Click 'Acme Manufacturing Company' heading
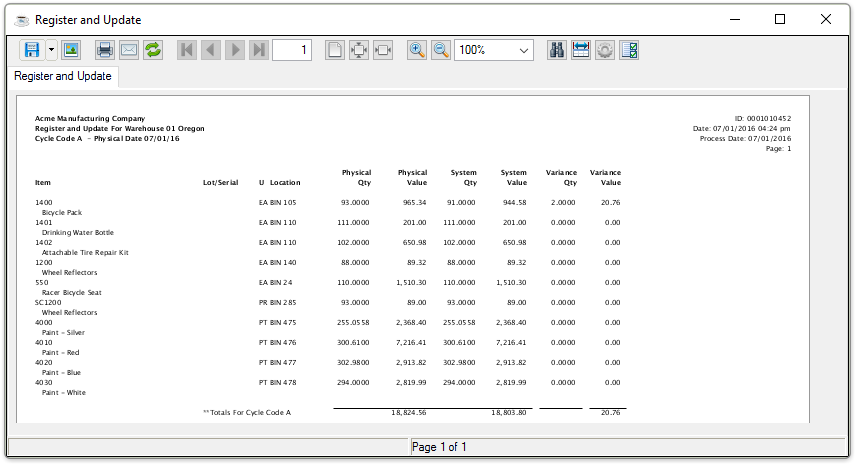Image resolution: width=859 pixels, height=467 pixels. pyautogui.click(x=90, y=118)
